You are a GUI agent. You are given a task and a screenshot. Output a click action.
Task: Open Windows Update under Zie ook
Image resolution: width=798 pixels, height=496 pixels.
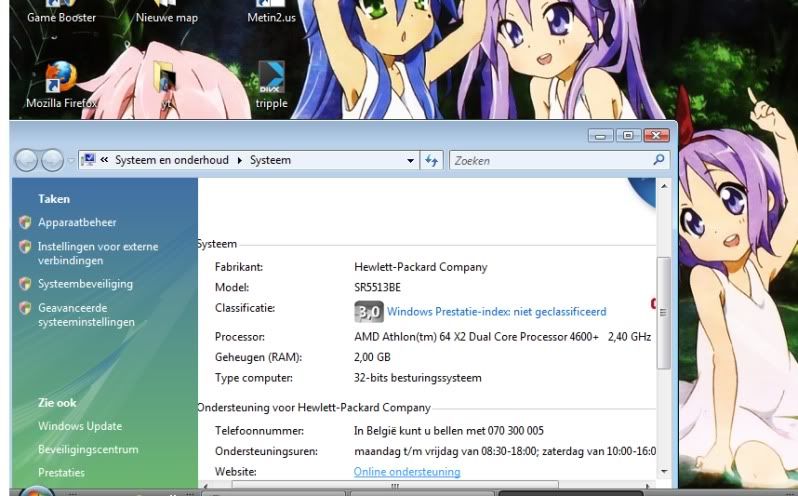point(80,426)
